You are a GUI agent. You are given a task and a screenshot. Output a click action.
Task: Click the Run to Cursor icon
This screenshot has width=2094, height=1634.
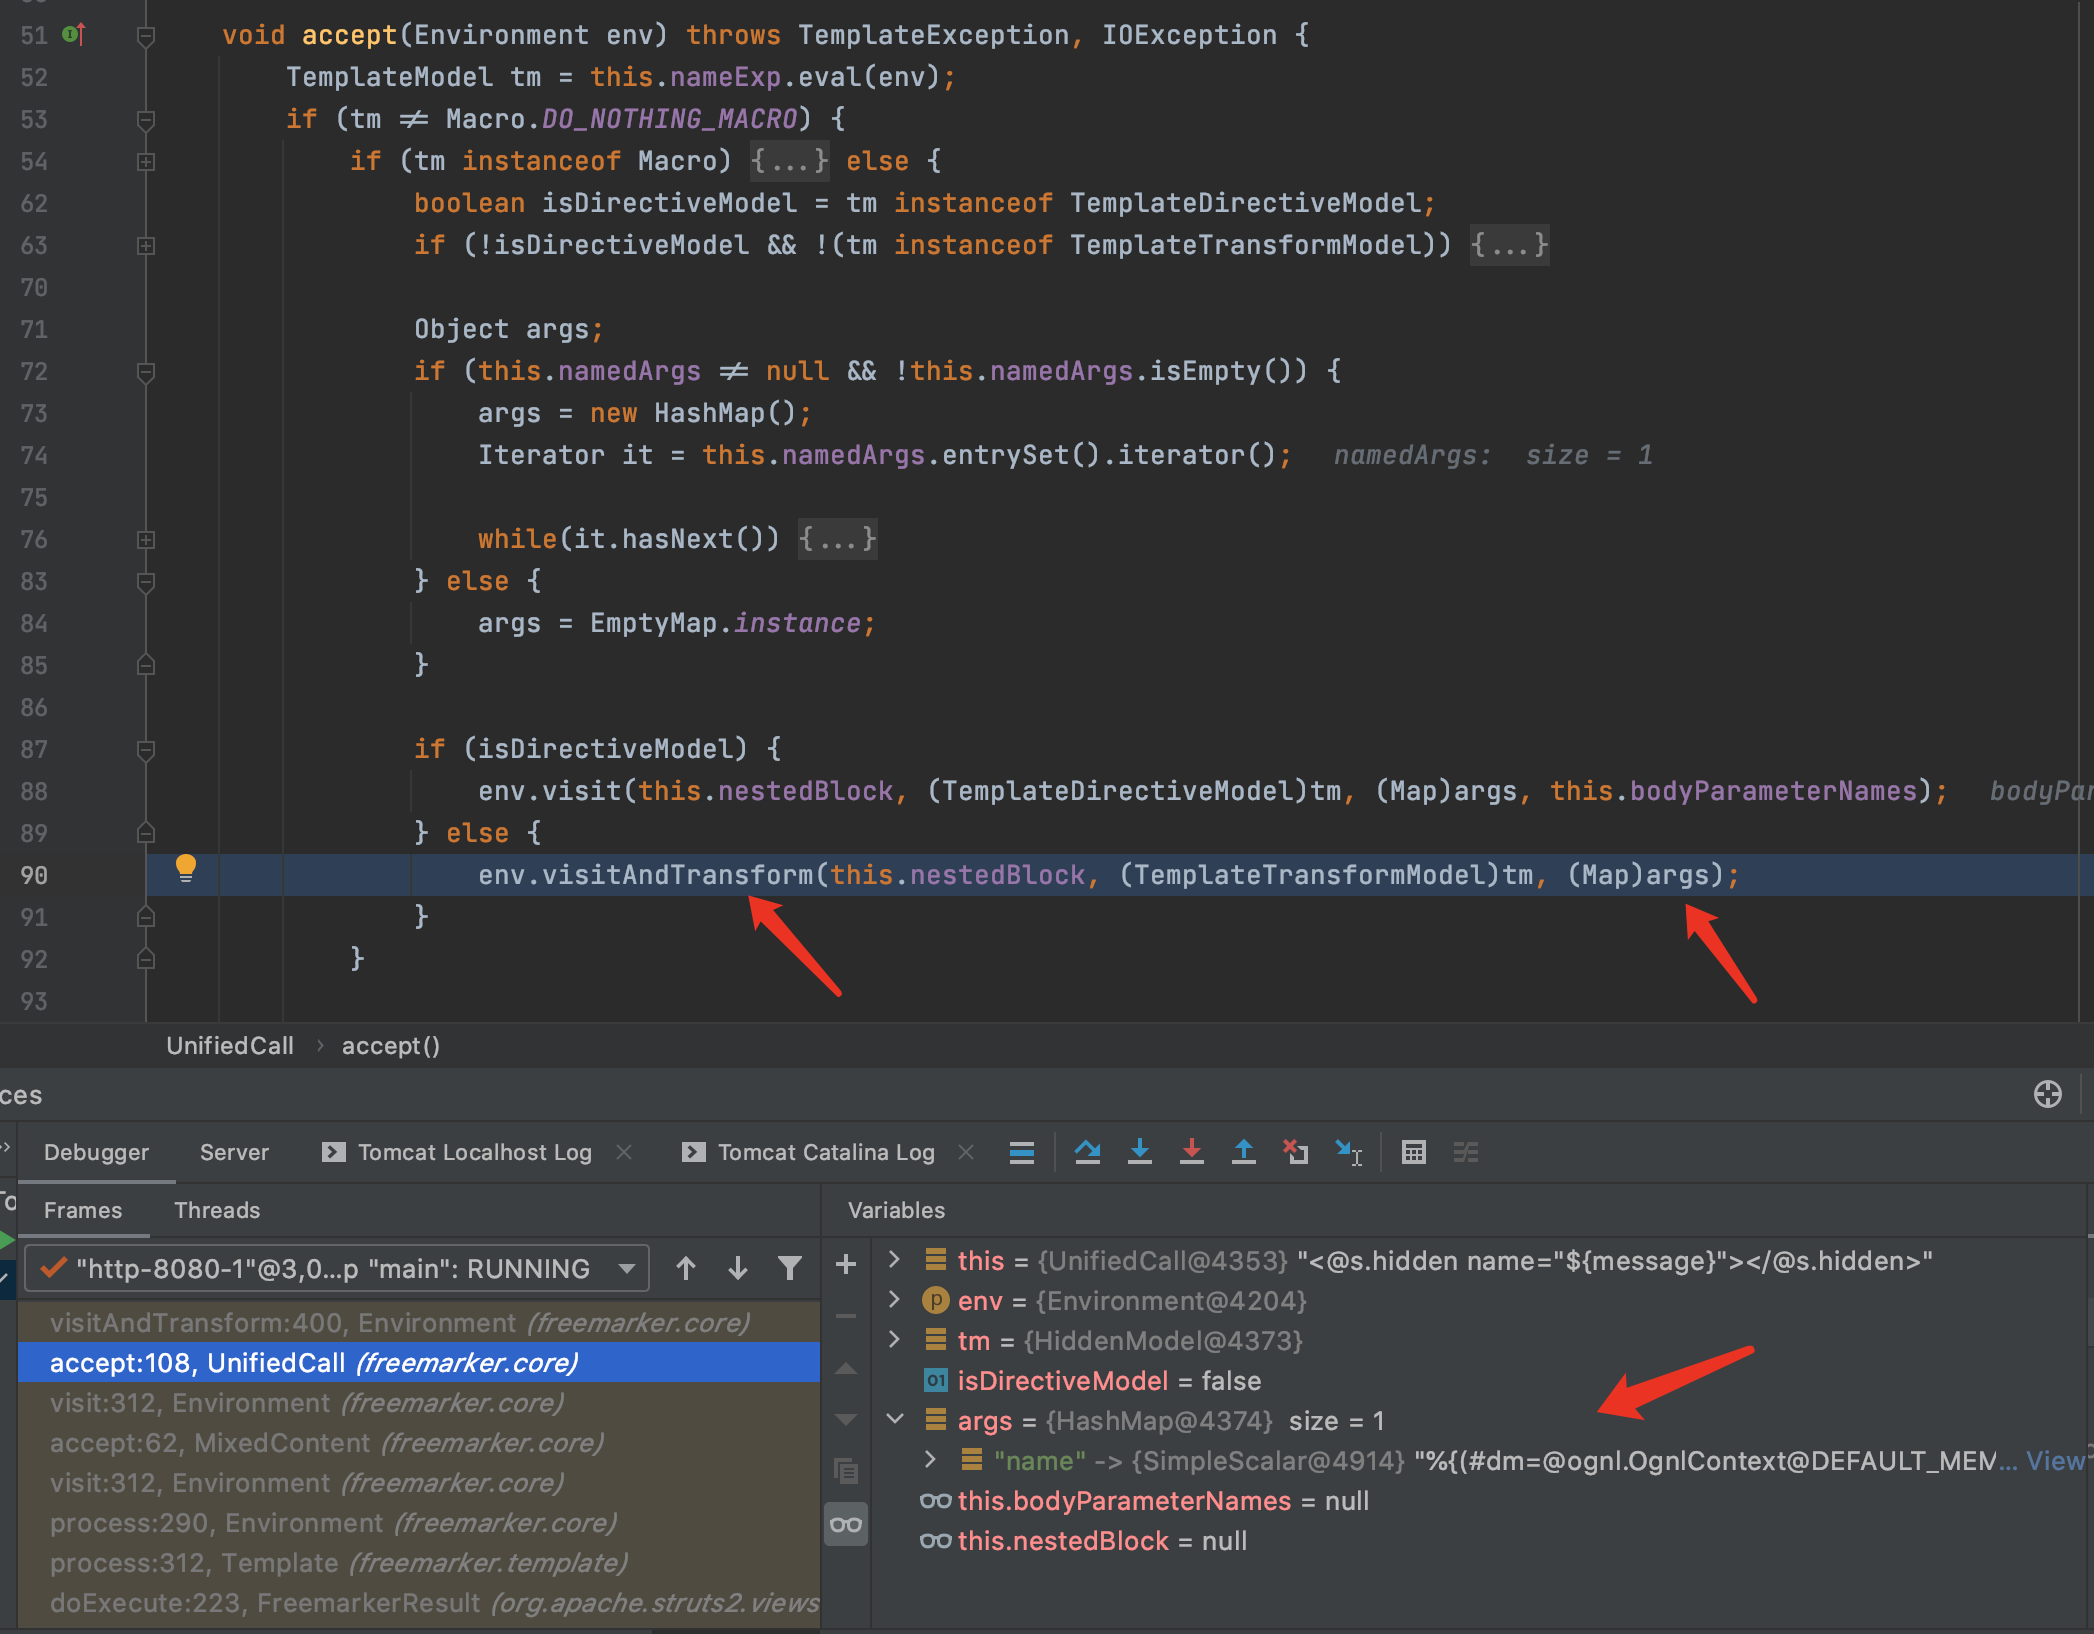1348,1152
